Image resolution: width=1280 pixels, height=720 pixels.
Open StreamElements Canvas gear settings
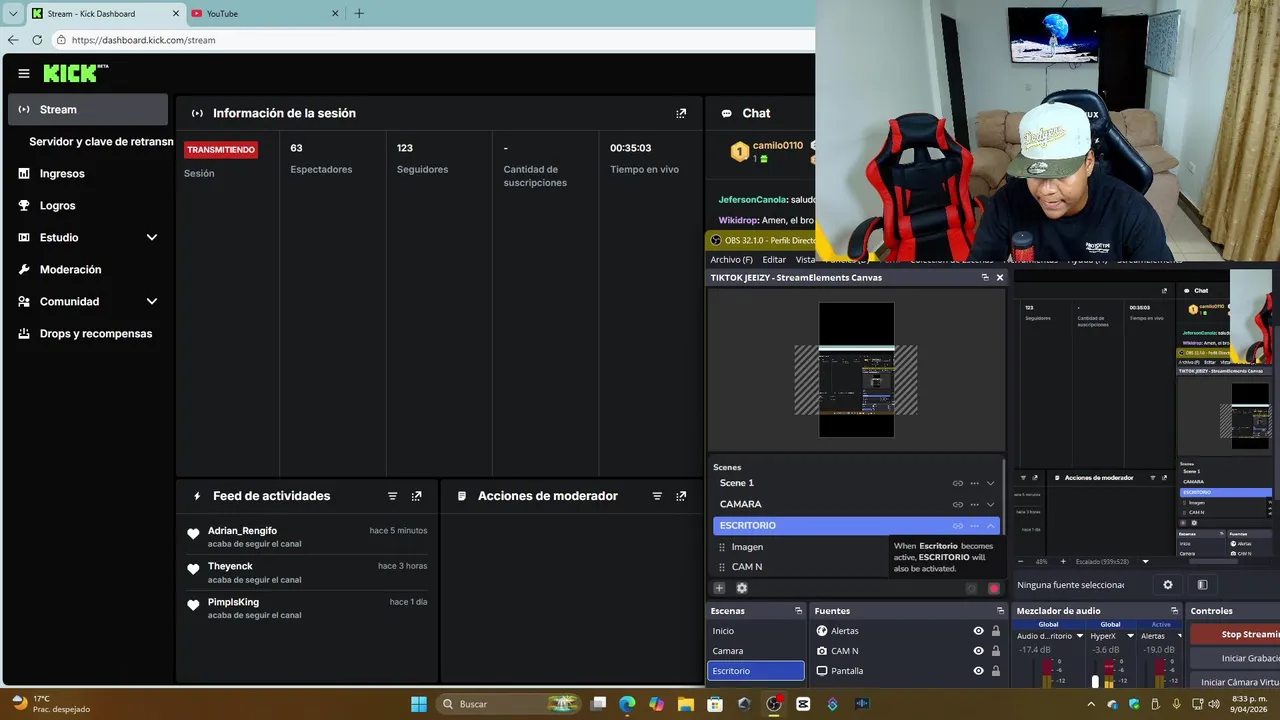pos(742,588)
